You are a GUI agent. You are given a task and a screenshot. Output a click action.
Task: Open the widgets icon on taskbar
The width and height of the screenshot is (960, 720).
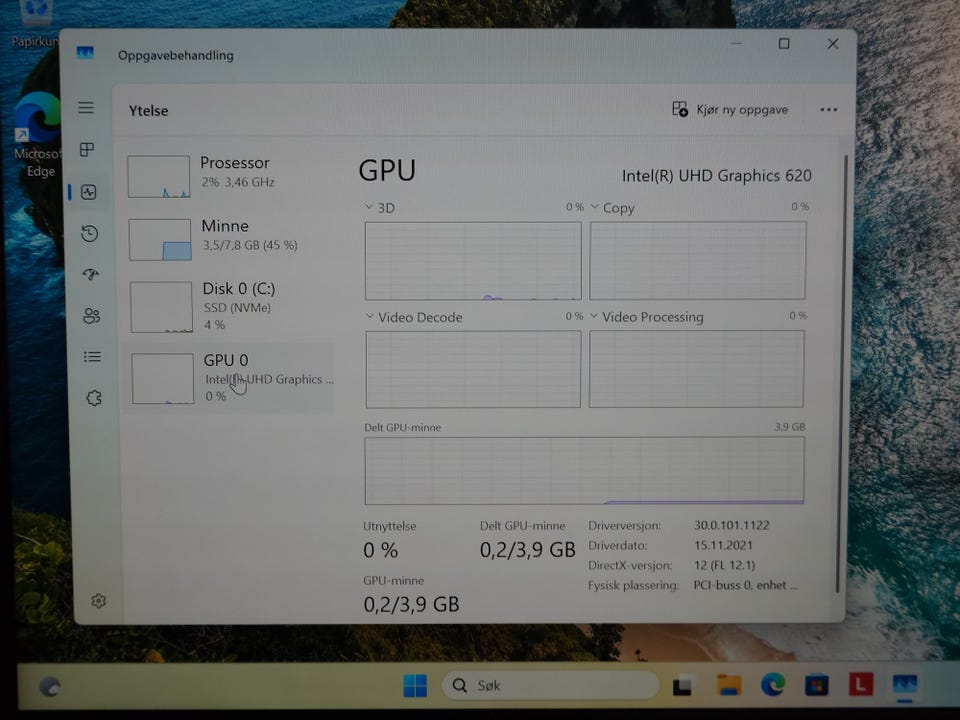pos(50,687)
